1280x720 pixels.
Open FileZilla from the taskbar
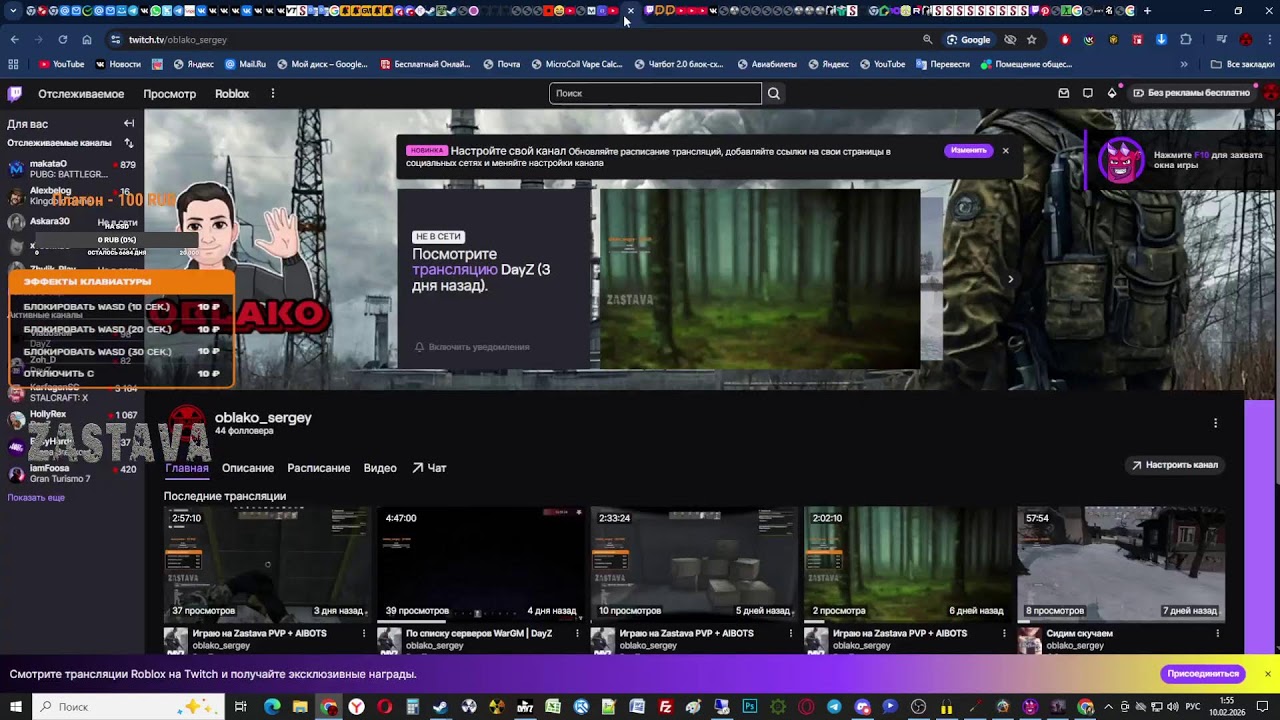665,707
